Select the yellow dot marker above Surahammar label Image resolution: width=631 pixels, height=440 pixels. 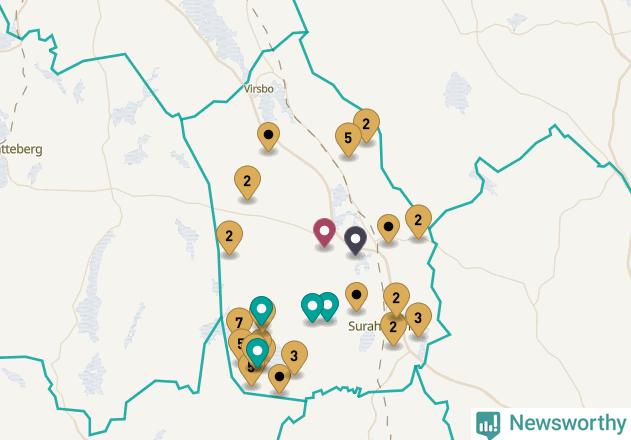(356, 297)
